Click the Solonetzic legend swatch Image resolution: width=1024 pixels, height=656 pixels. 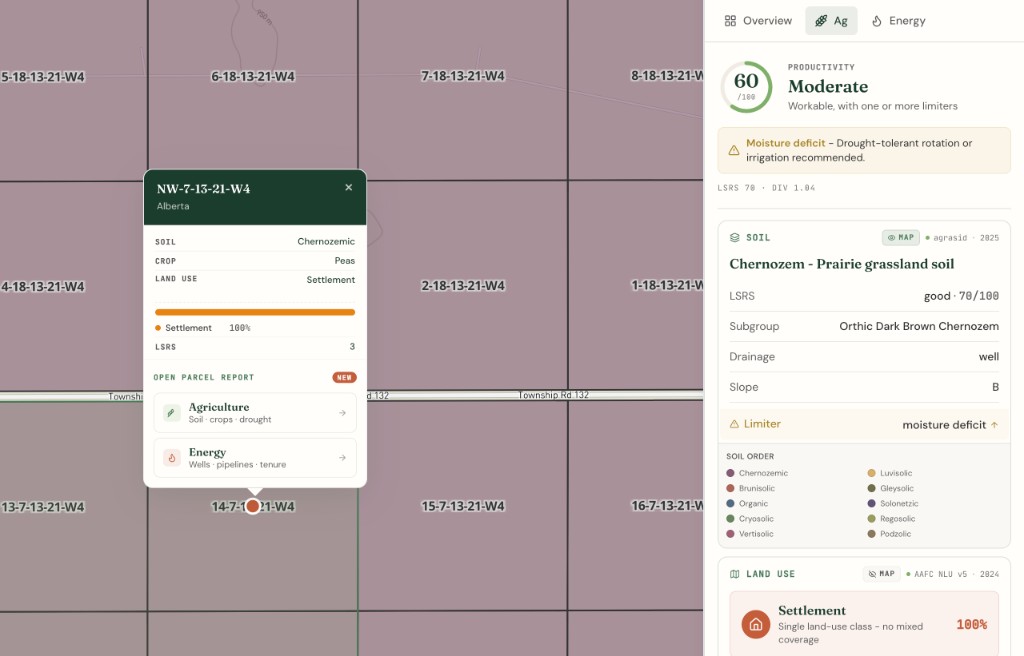coord(871,503)
